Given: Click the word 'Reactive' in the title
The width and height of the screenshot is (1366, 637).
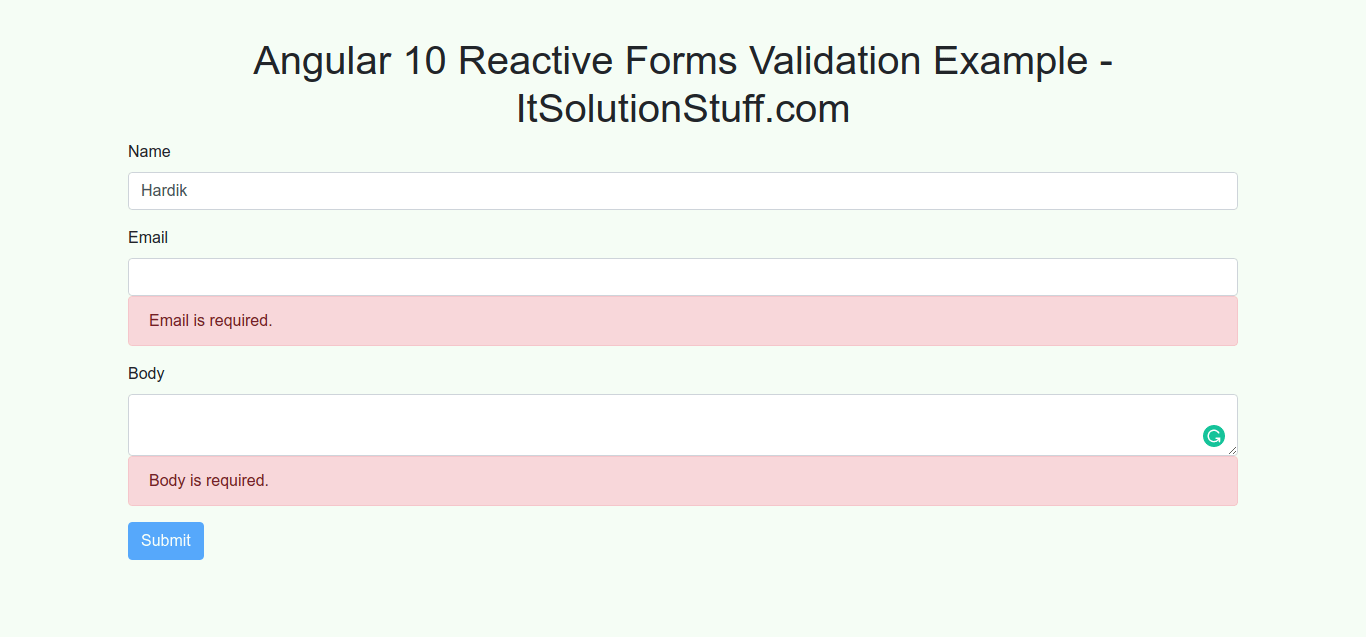Looking at the screenshot, I should point(535,61).
